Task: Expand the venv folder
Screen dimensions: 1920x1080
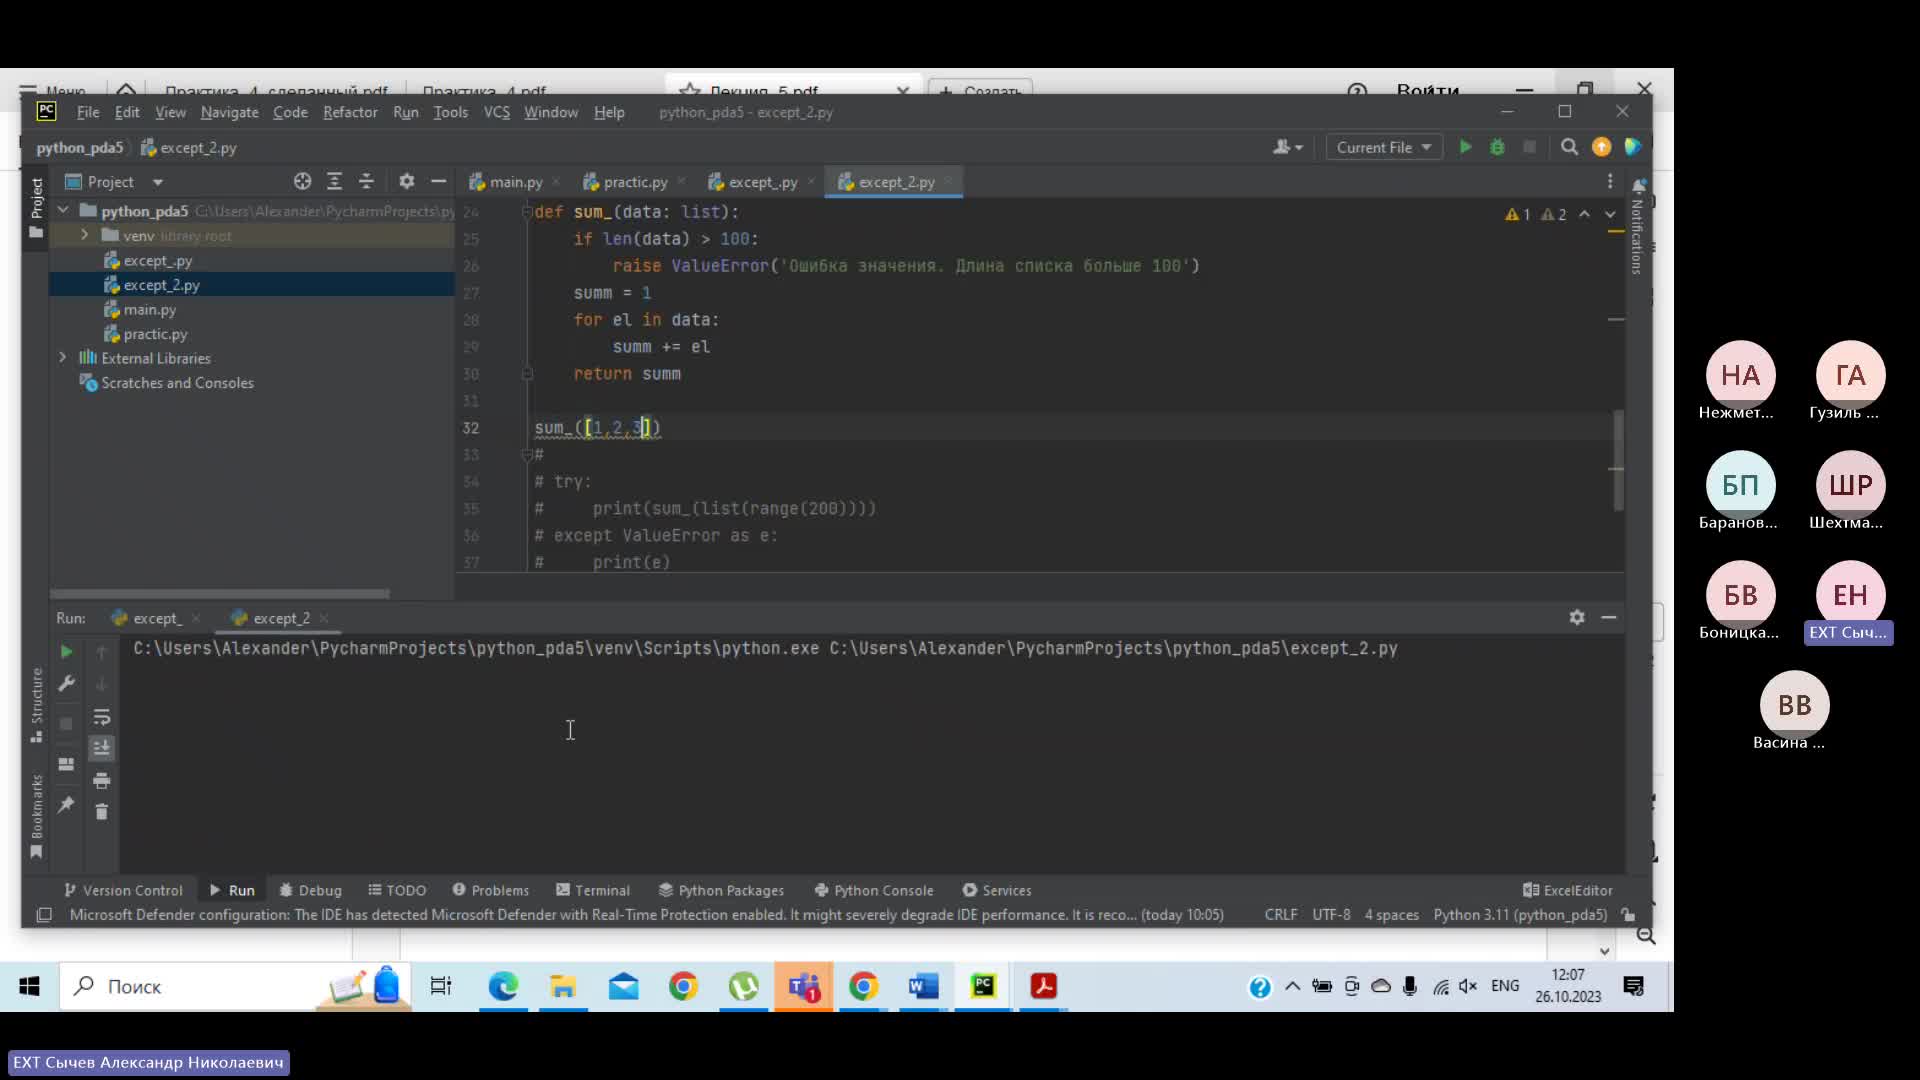Action: (84, 235)
